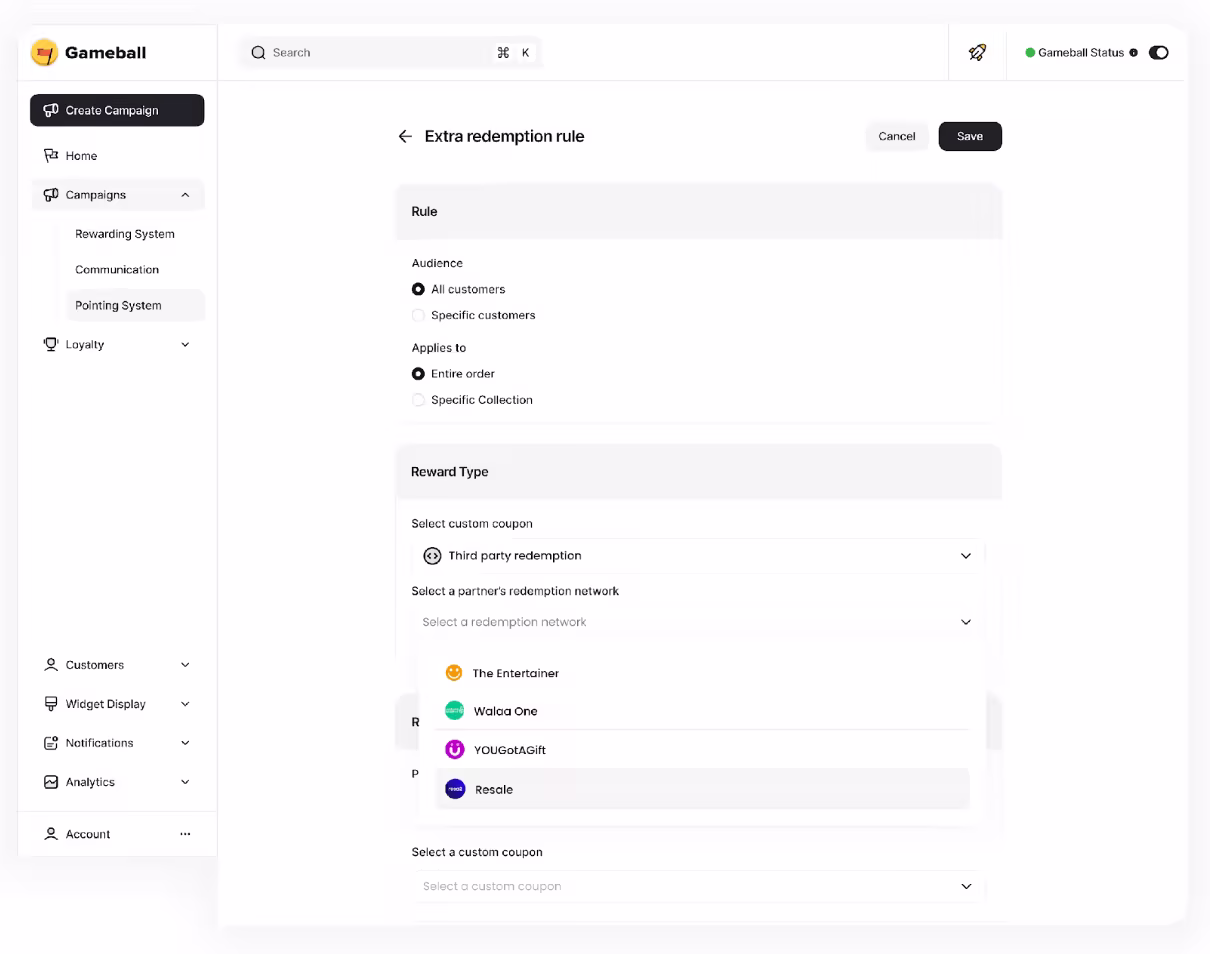The image size is (1210, 954).
Task: Click the Gameball Status info icon
Action: pyautogui.click(x=1133, y=53)
